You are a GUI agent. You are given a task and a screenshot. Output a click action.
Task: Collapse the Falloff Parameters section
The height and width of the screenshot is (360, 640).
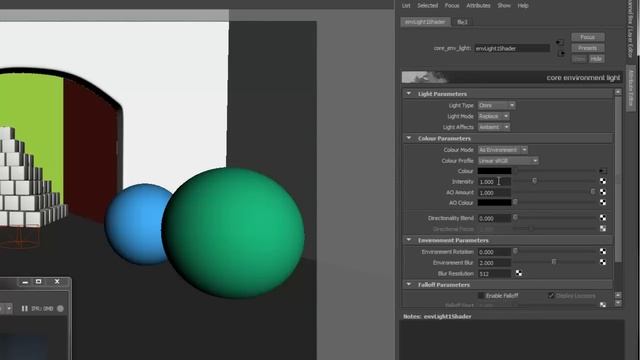tap(409, 284)
